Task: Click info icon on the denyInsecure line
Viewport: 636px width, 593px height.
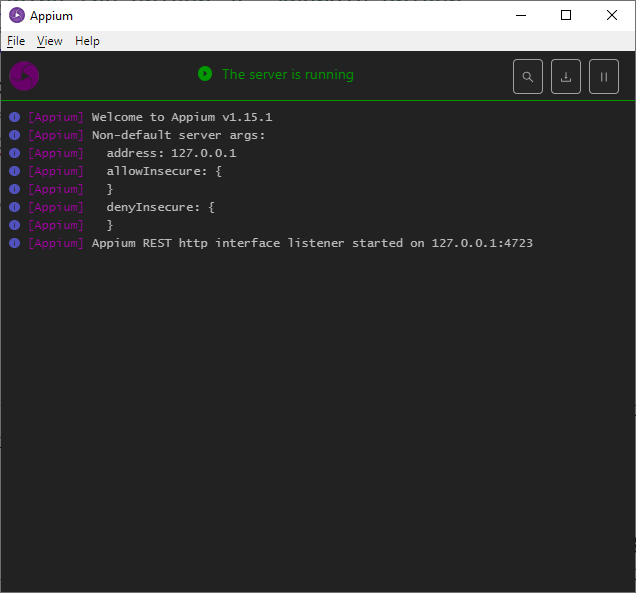Action: [x=15, y=207]
